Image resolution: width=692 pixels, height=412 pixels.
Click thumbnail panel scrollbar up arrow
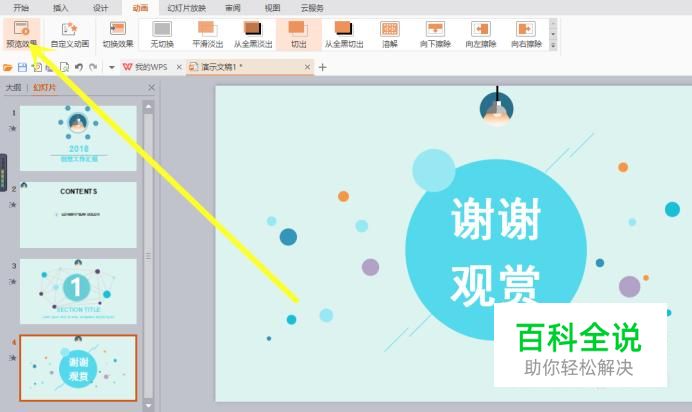[x=148, y=107]
